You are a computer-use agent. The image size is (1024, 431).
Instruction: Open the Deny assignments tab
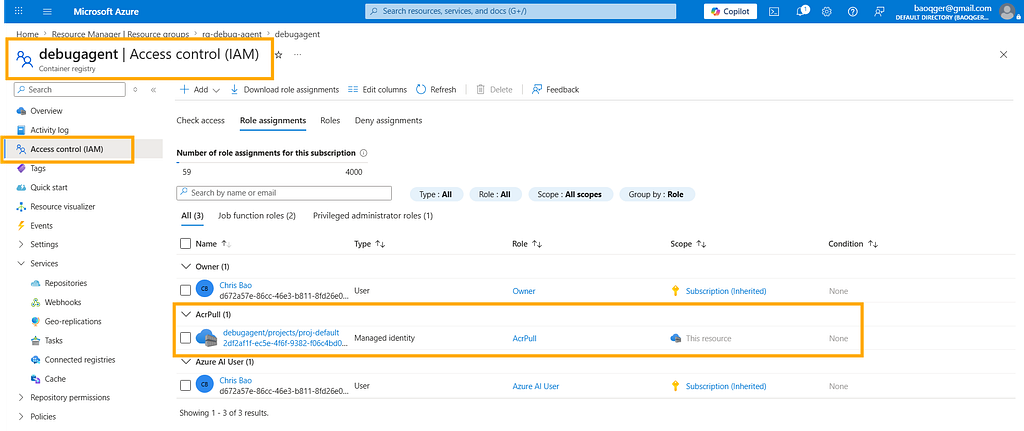point(389,120)
